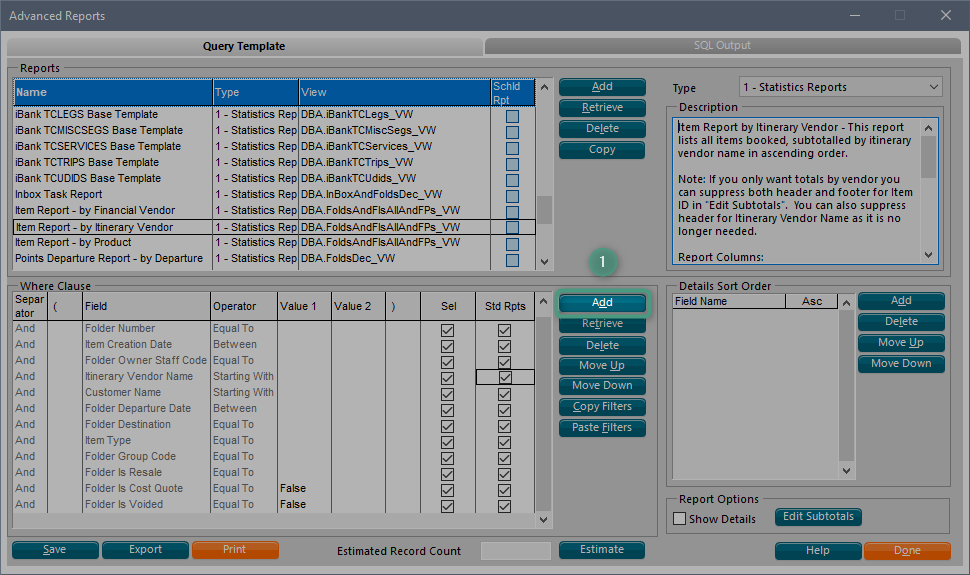
Task: Select the Item Report - by Product row
Action: point(274,243)
